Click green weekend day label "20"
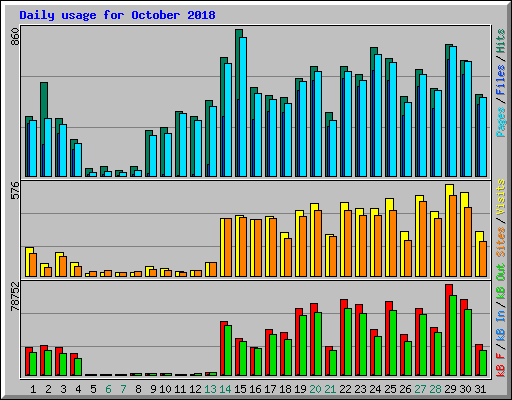This screenshot has height=400, width=512. coord(315,389)
